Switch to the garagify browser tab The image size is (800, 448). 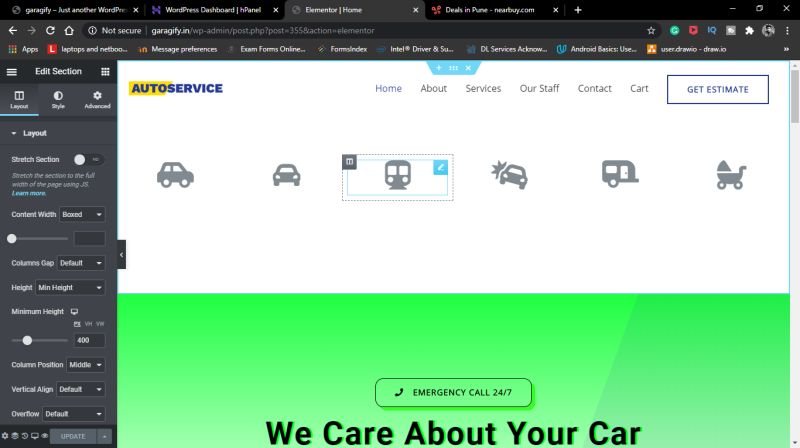pyautogui.click(x=76, y=10)
